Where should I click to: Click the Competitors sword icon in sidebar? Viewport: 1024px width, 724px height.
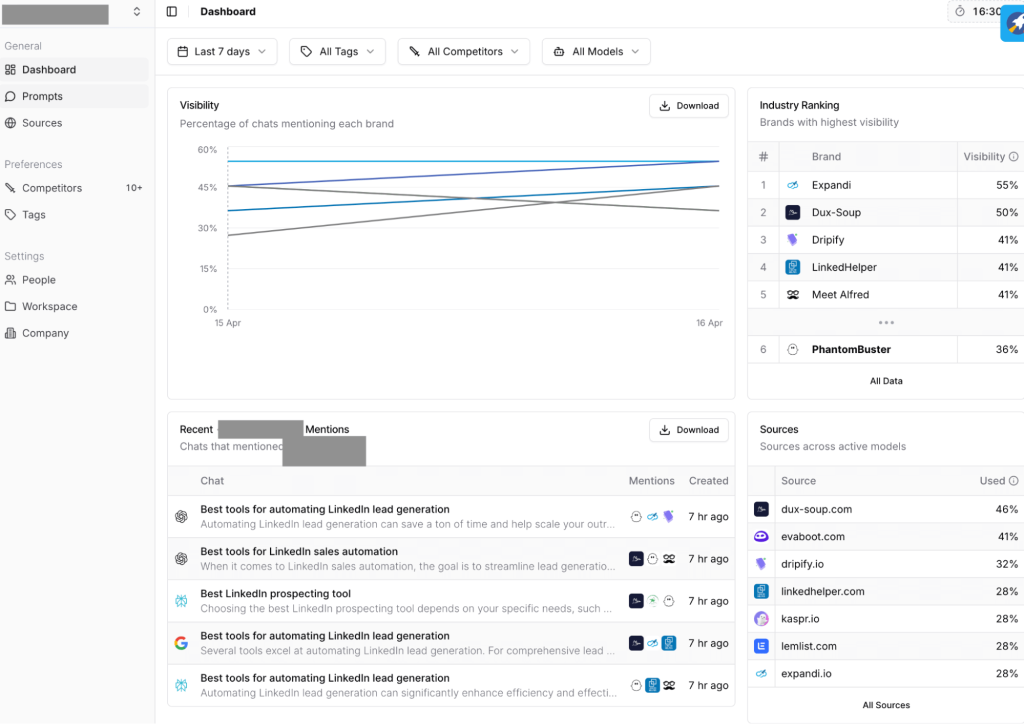10,188
